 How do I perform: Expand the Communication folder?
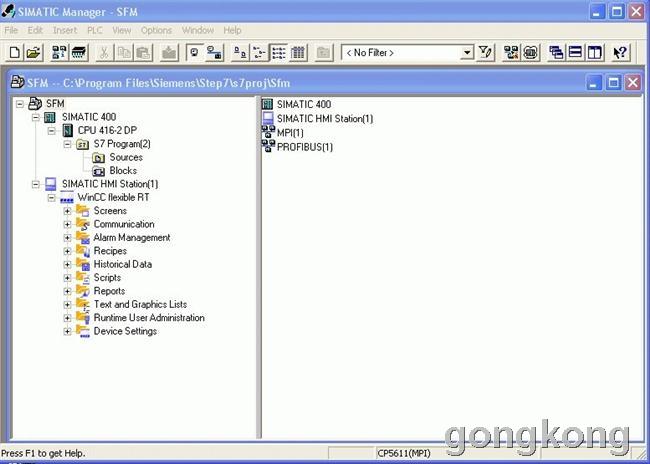(67, 224)
